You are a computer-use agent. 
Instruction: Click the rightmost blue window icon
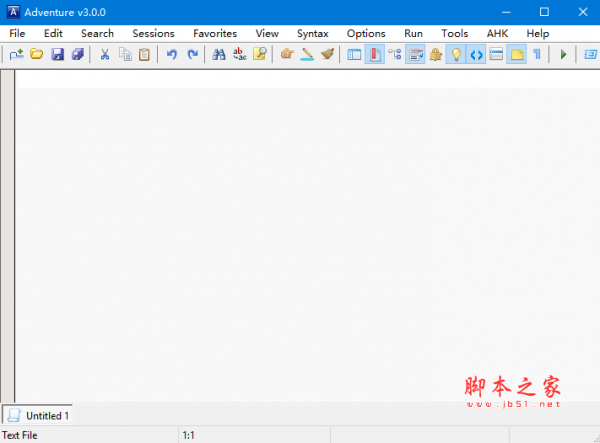click(590, 54)
